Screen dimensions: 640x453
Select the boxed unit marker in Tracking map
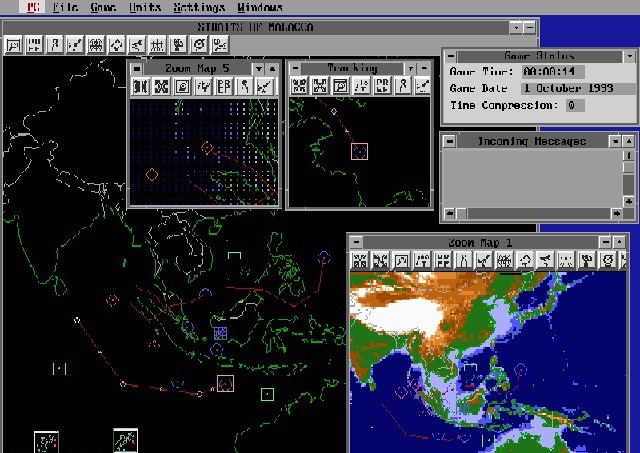359,151
